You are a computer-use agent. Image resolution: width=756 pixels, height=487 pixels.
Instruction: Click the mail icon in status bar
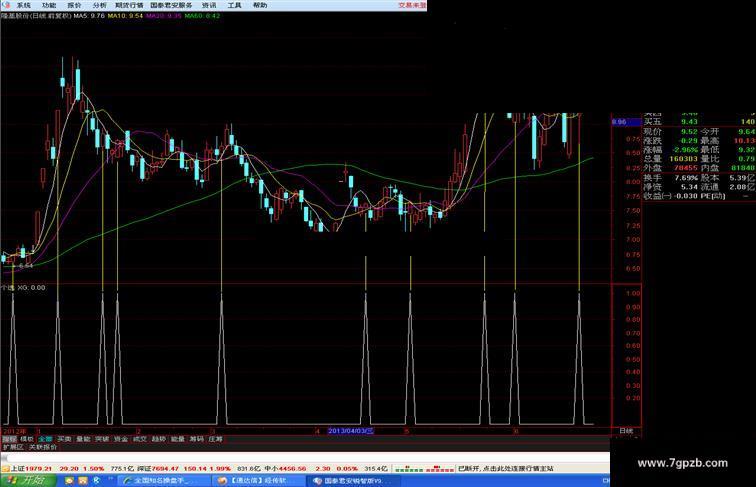(5, 468)
